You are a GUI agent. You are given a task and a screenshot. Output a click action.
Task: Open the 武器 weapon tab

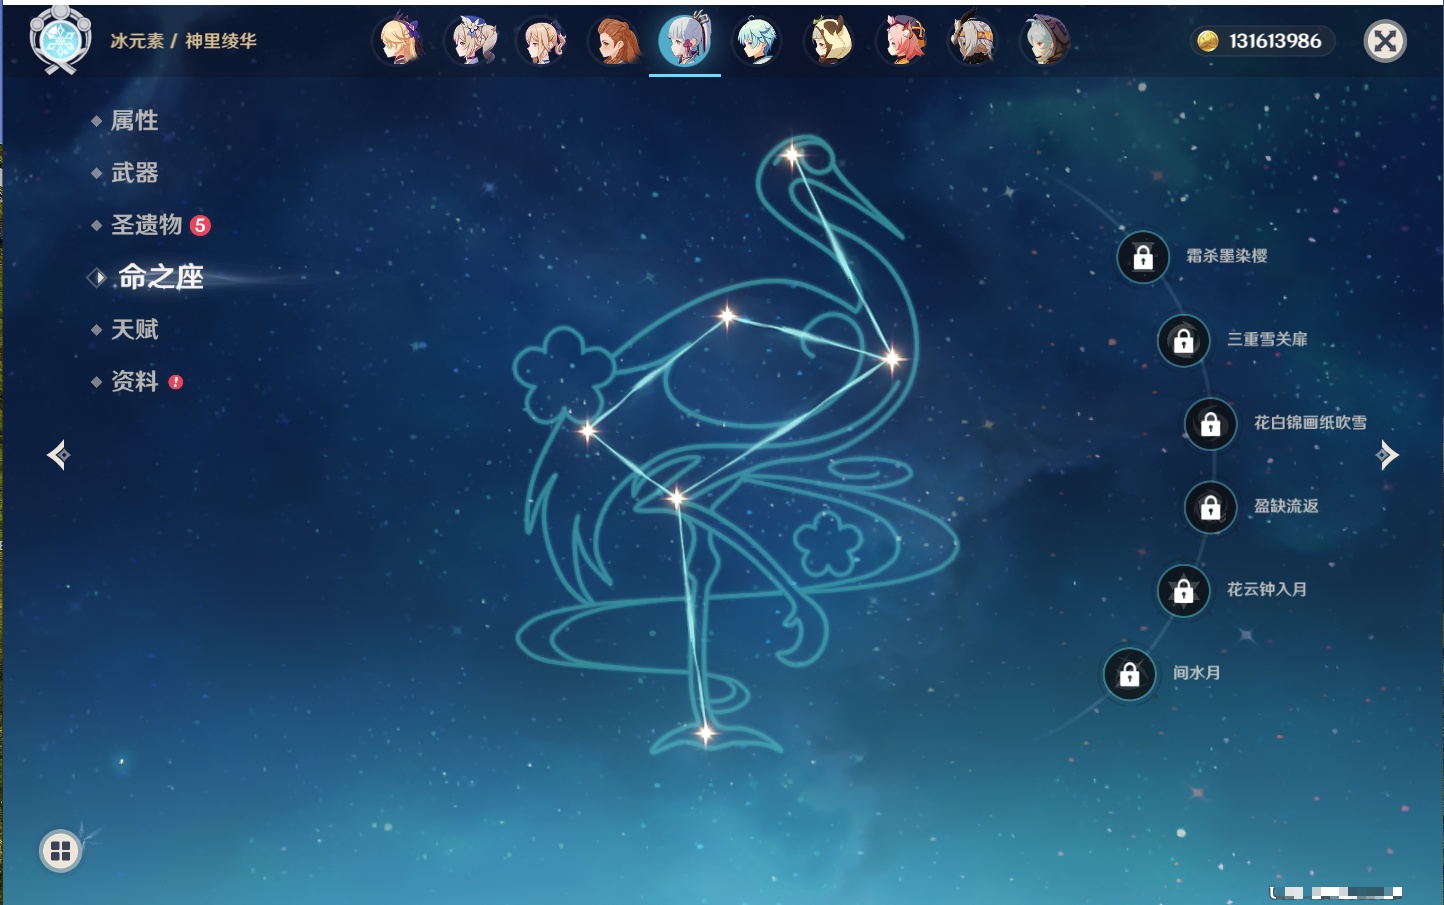pyautogui.click(x=134, y=173)
